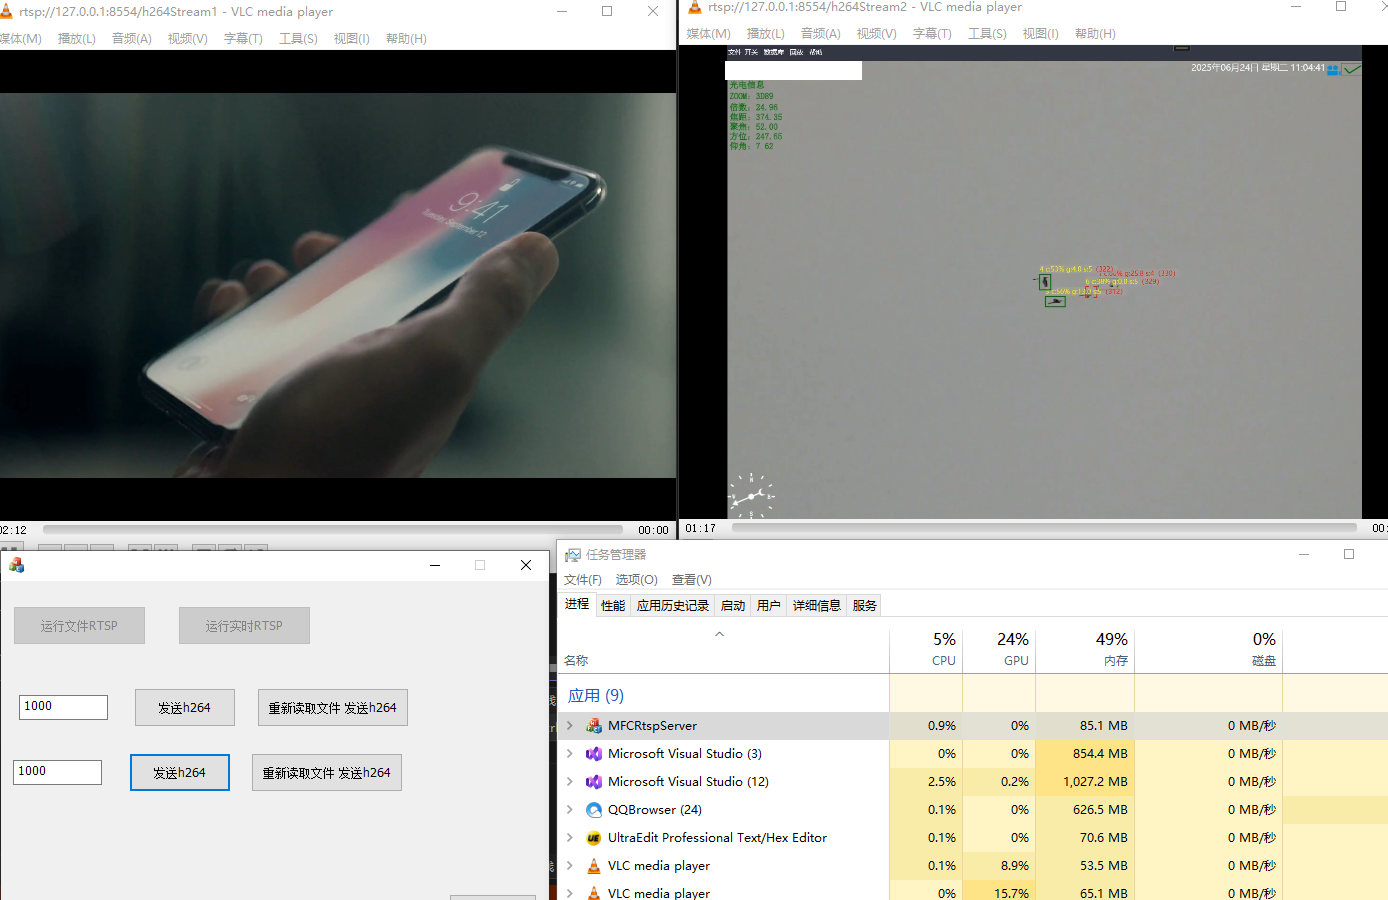This screenshot has width=1388, height=900.
Task: Open Task Manager's 选项(O) menu
Action: (x=637, y=580)
